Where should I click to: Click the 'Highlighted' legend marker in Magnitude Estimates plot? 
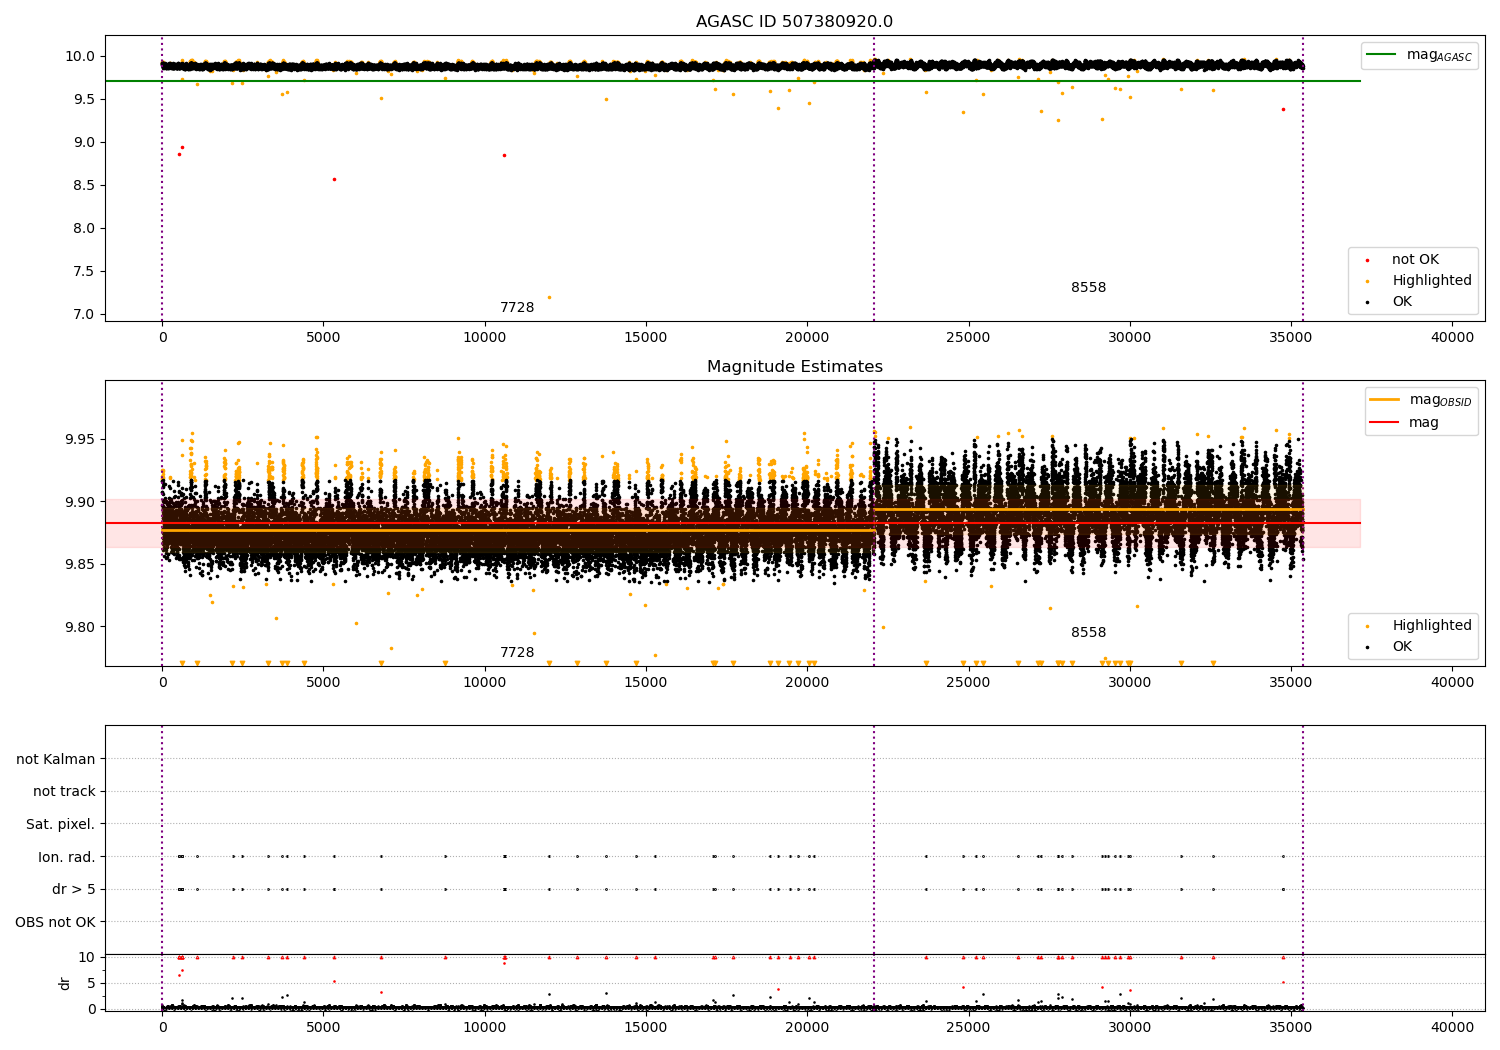[1367, 626]
